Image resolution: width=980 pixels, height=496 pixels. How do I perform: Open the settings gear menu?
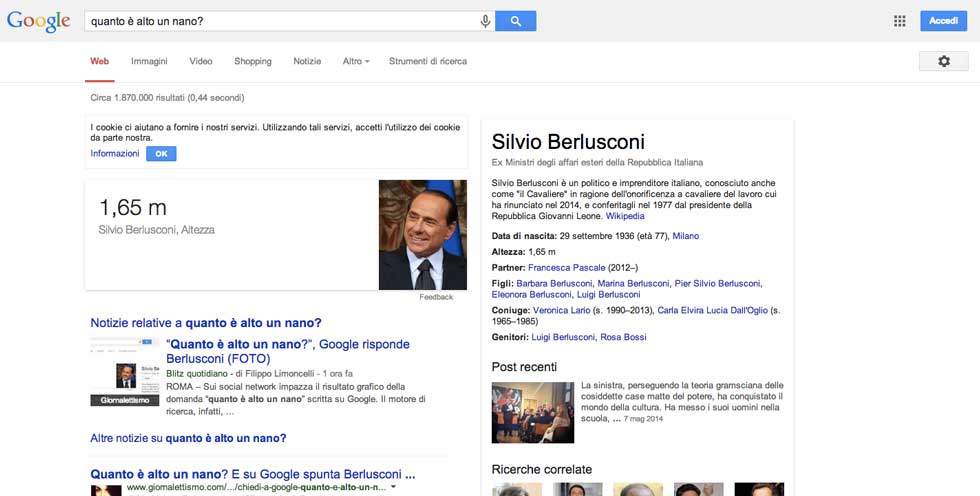click(943, 61)
